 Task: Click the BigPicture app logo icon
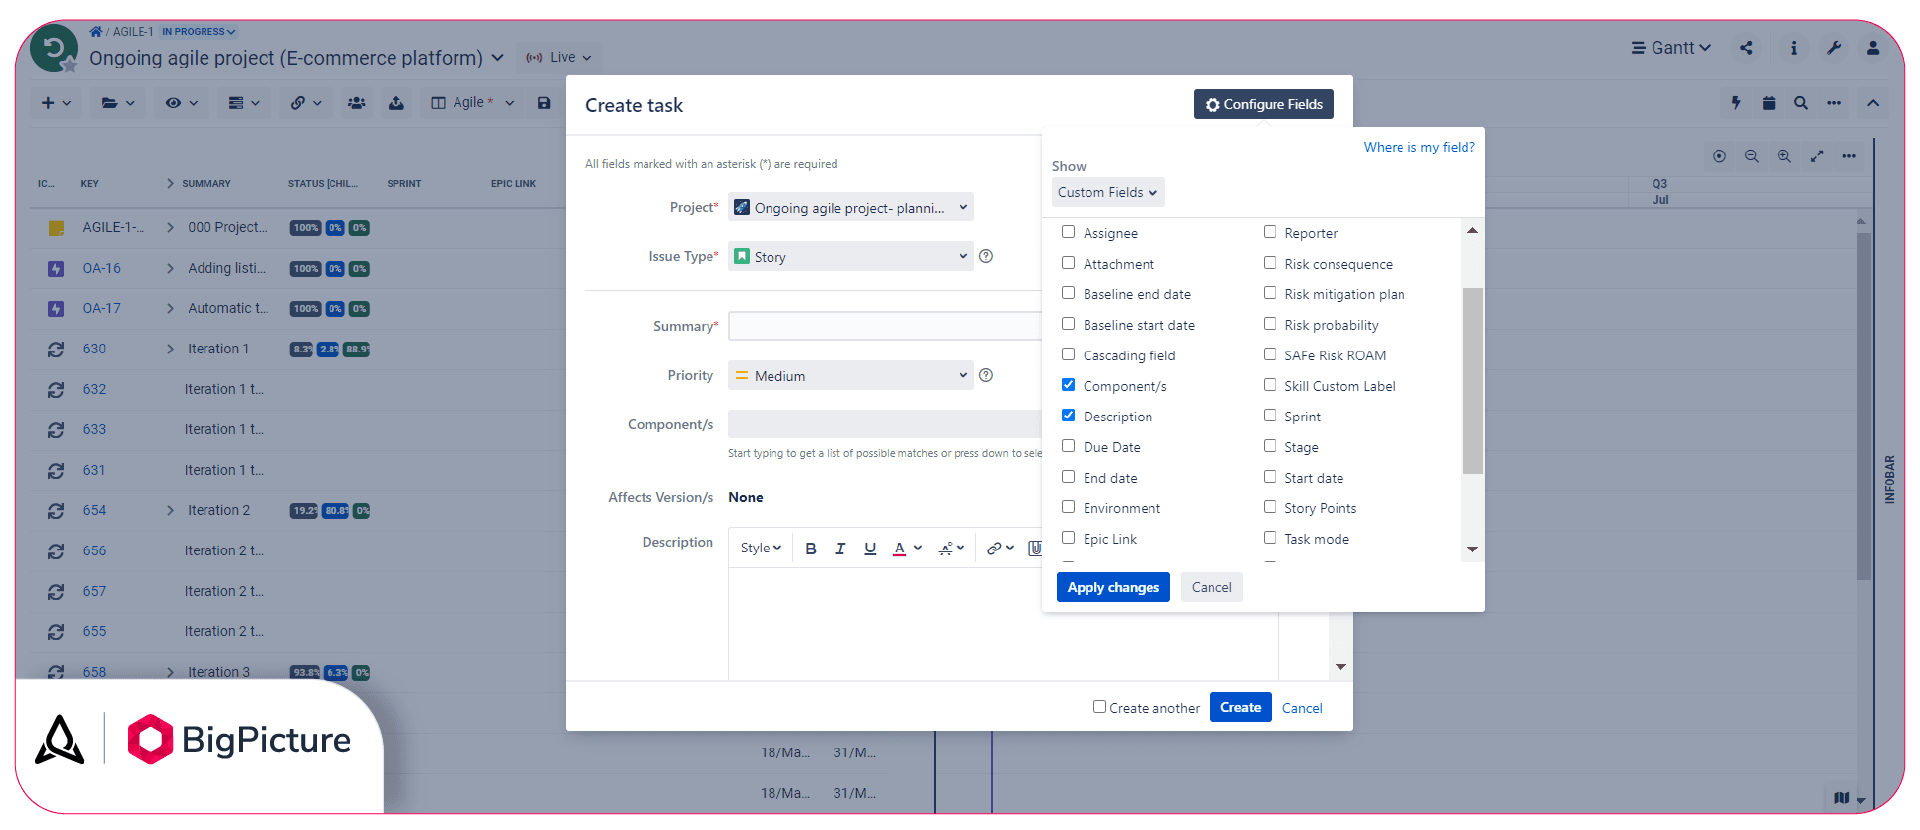[150, 739]
